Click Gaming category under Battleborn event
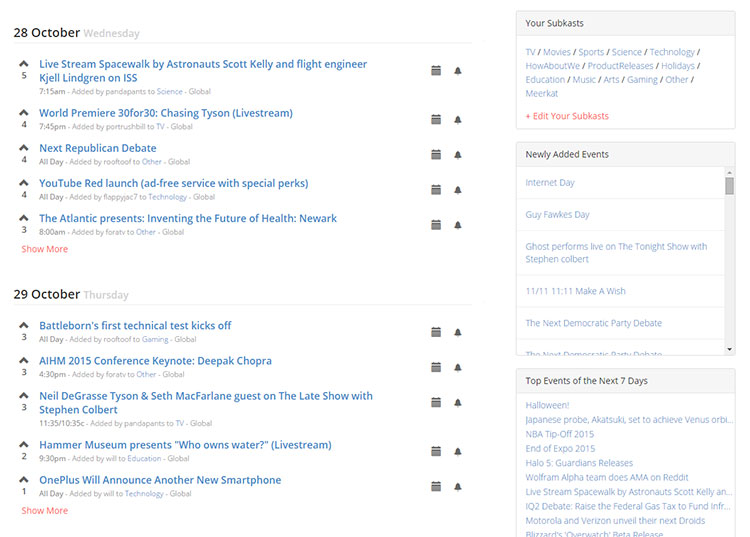The width and height of the screenshot is (750, 537). (155, 340)
